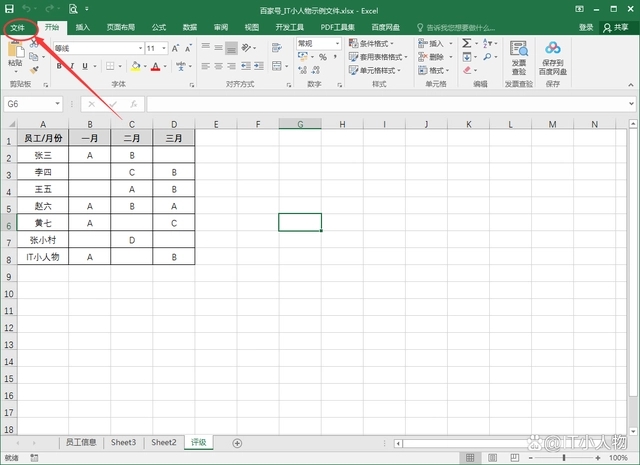This screenshot has width=640, height=465.
Task: Undo the last action
Action: pos(26,9)
